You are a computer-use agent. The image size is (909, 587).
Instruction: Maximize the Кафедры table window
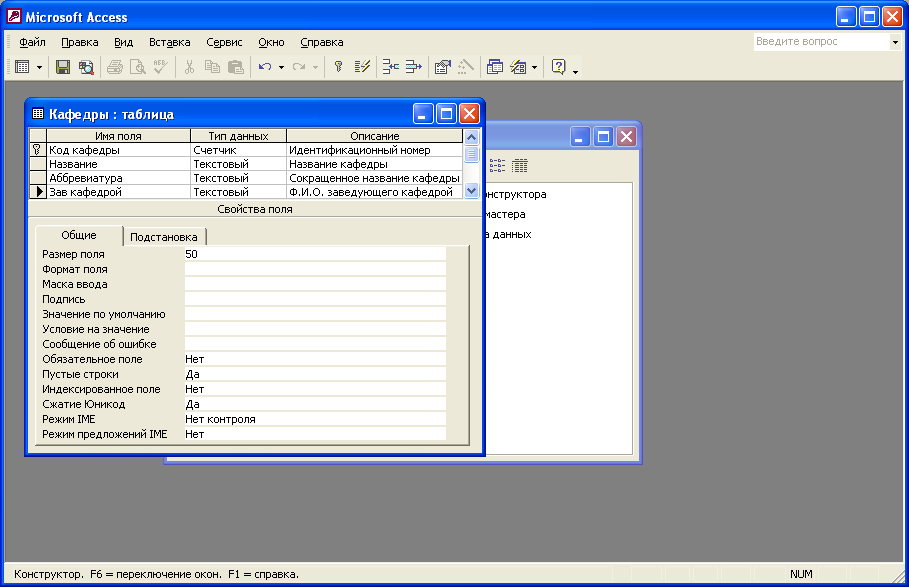coord(446,114)
